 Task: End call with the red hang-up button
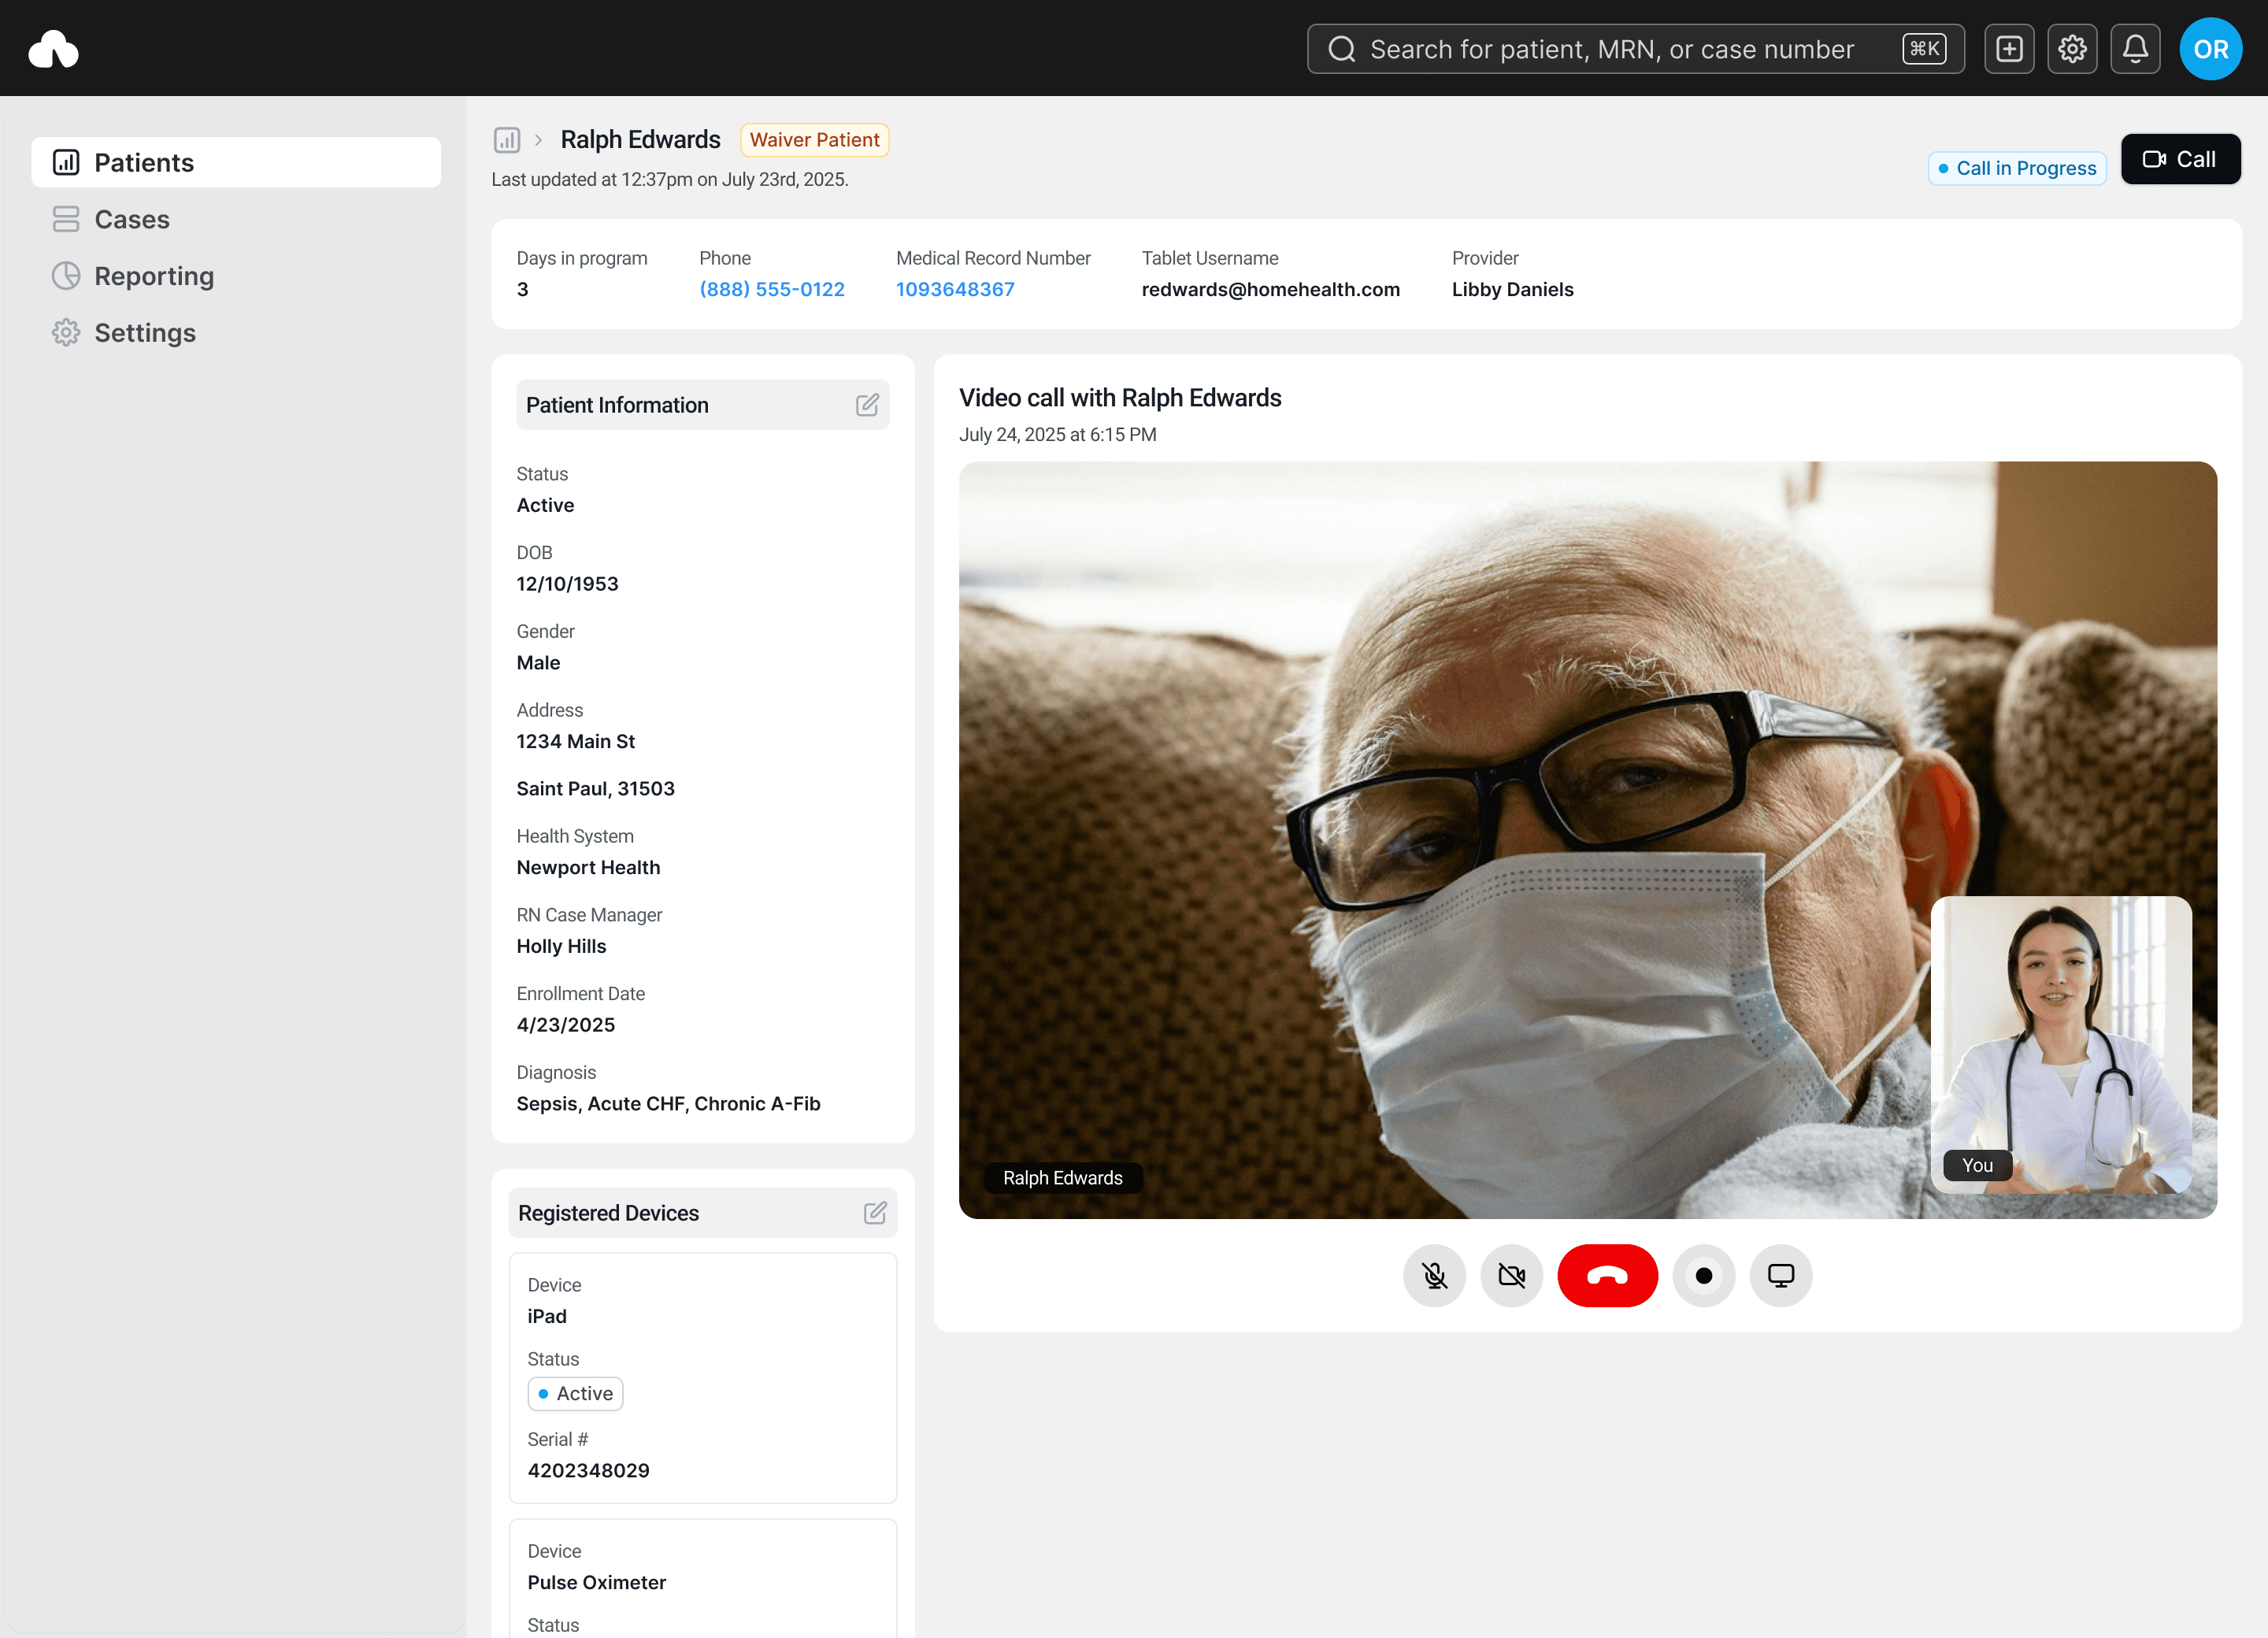tap(1607, 1275)
